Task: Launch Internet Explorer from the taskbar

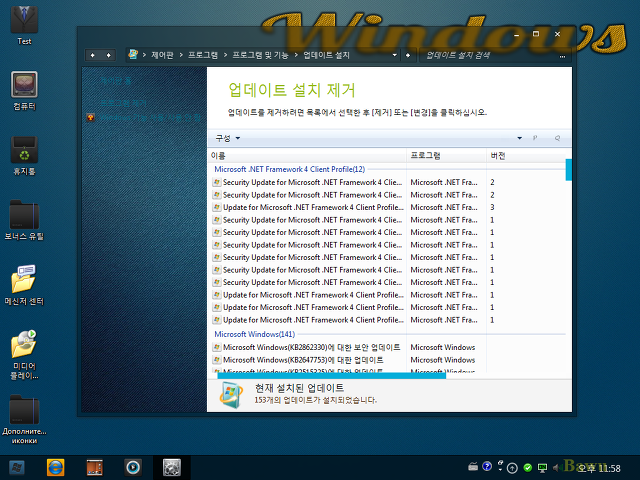Action: (x=56, y=468)
